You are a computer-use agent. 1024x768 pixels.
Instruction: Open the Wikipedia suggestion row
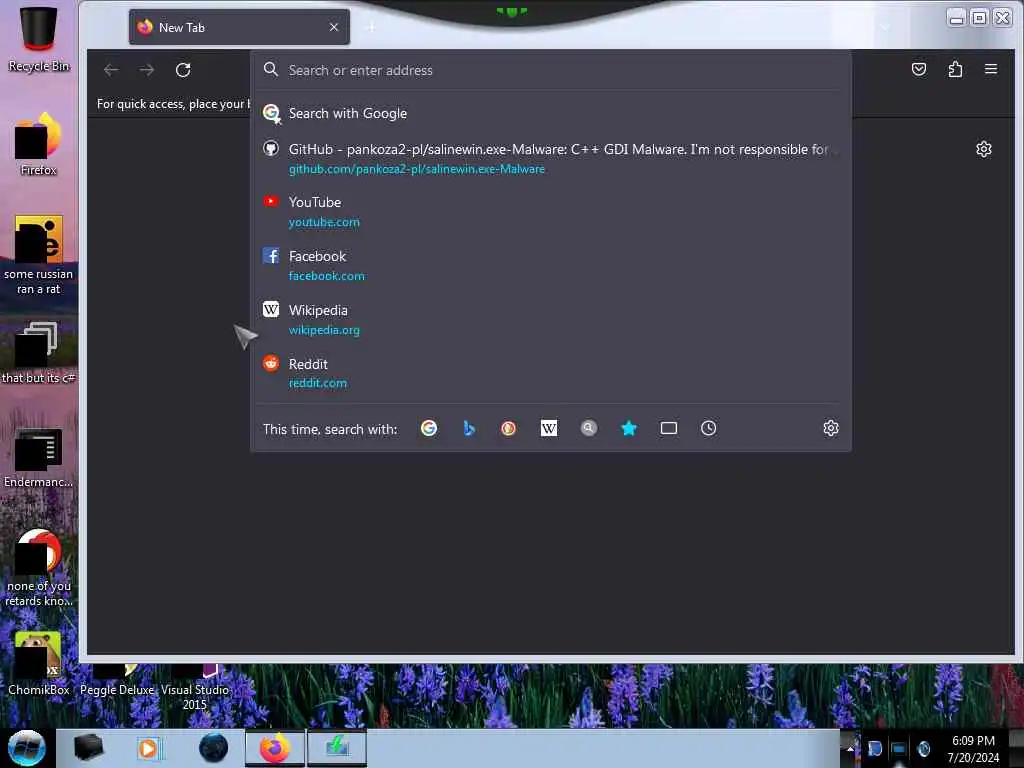click(551, 320)
